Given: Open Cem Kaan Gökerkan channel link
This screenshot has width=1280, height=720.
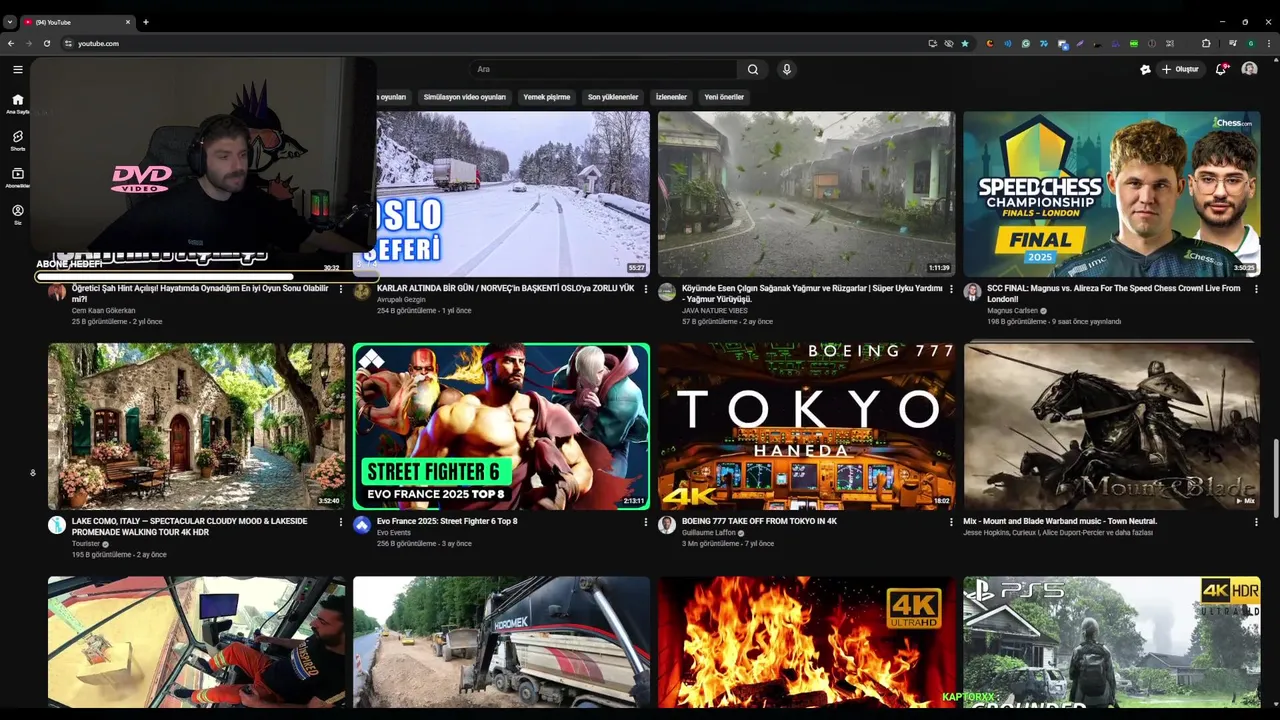Looking at the screenshot, I should [x=103, y=310].
